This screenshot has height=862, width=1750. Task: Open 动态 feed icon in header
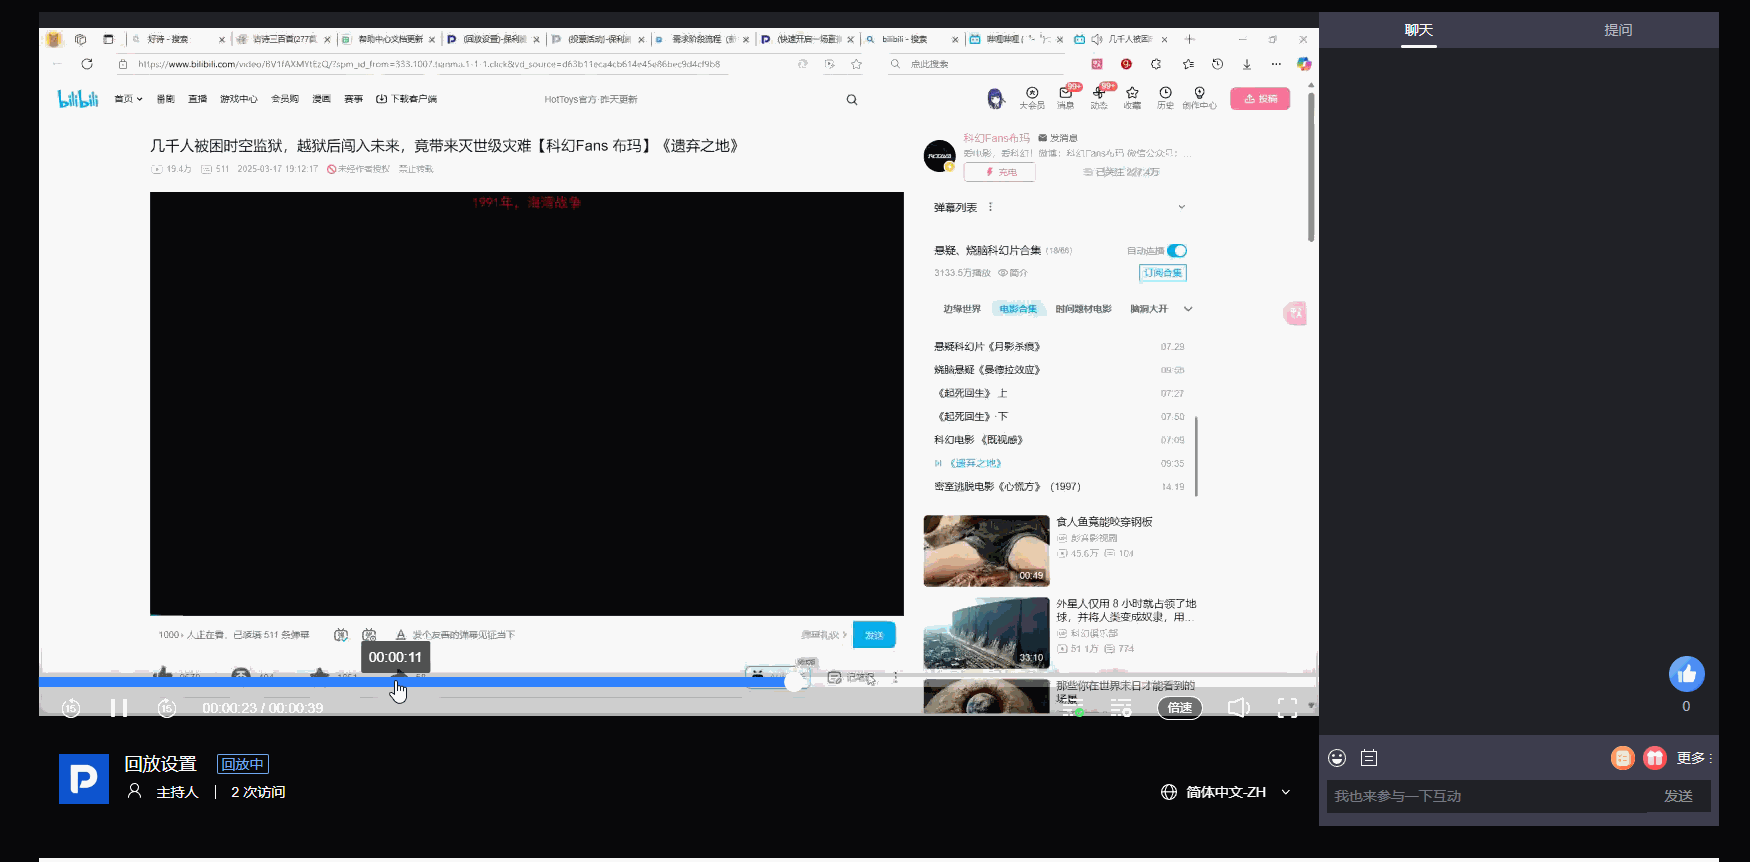[1099, 97]
